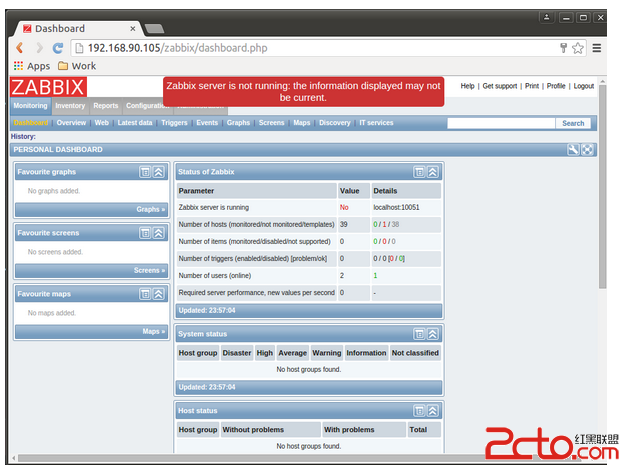Open the Profile link

click(556, 86)
